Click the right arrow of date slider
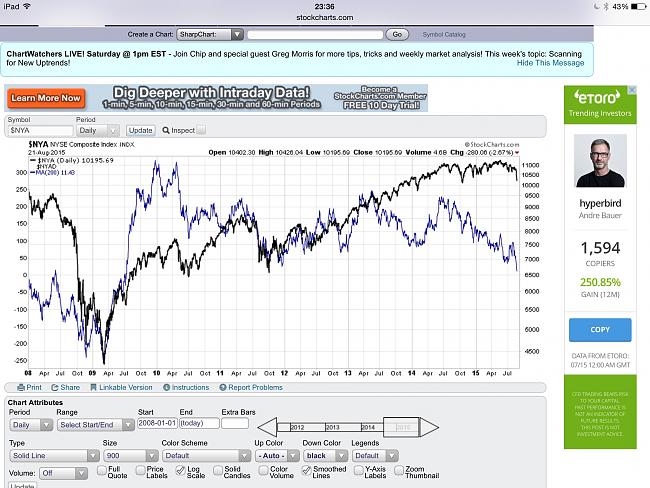The height and width of the screenshot is (488, 650). tap(429, 427)
